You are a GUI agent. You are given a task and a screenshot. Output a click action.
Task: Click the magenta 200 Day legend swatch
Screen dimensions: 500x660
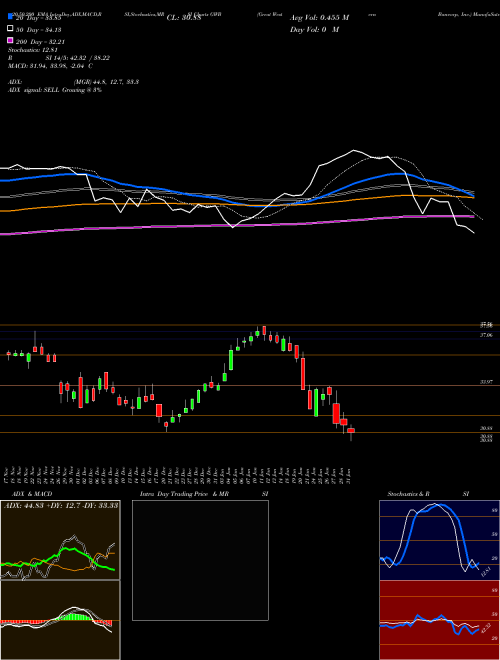tap(10, 40)
